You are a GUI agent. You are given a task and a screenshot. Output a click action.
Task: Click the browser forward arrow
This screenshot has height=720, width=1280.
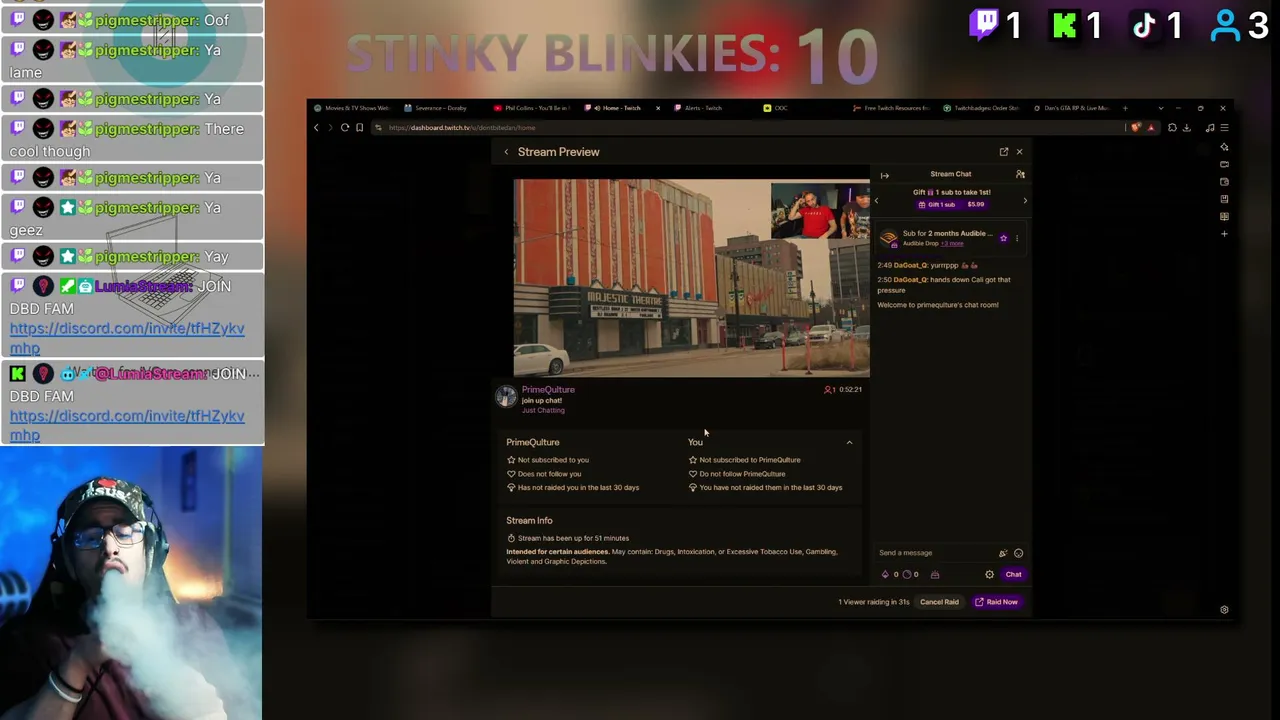[330, 128]
